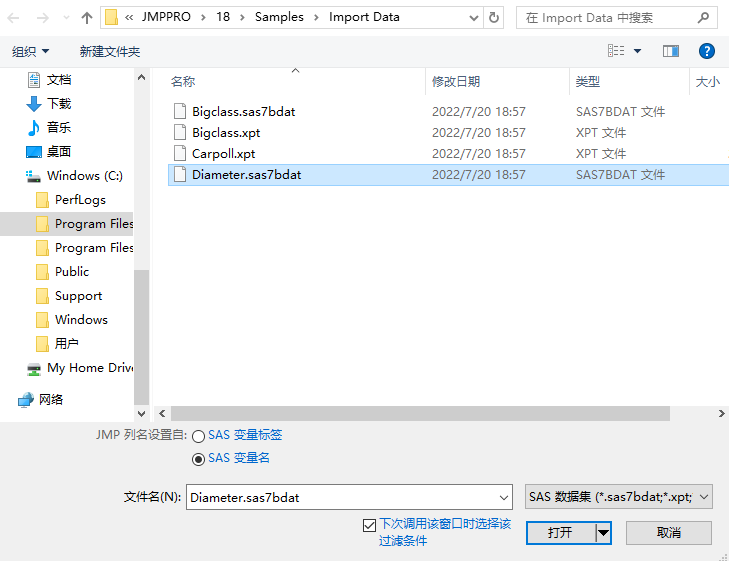Image resolution: width=729 pixels, height=561 pixels.
Task: Change the file view layout icon
Action: coord(616,51)
